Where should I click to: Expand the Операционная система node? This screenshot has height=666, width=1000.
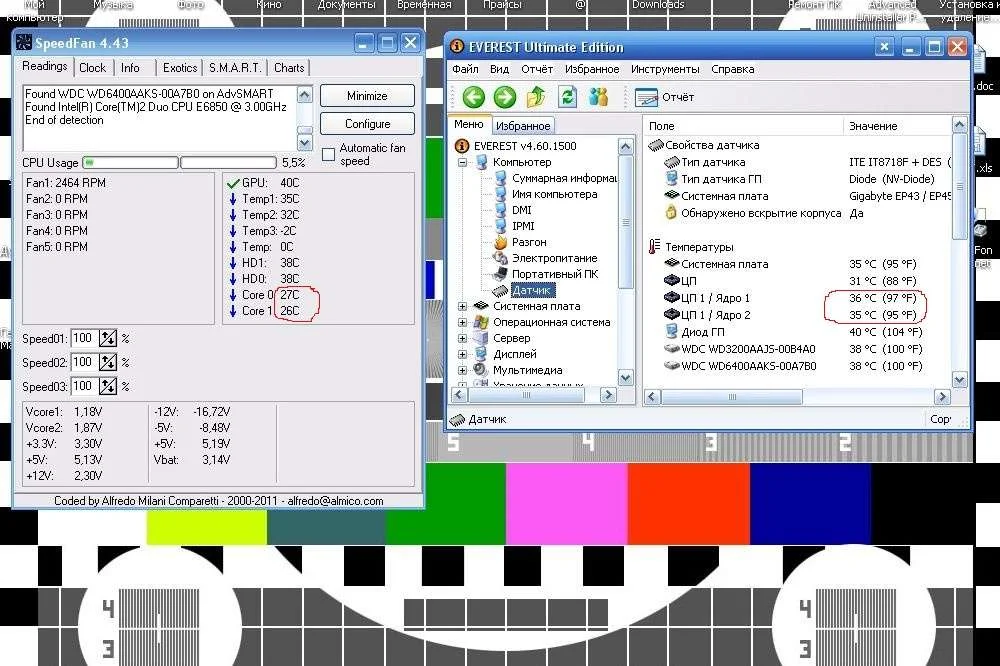462,322
